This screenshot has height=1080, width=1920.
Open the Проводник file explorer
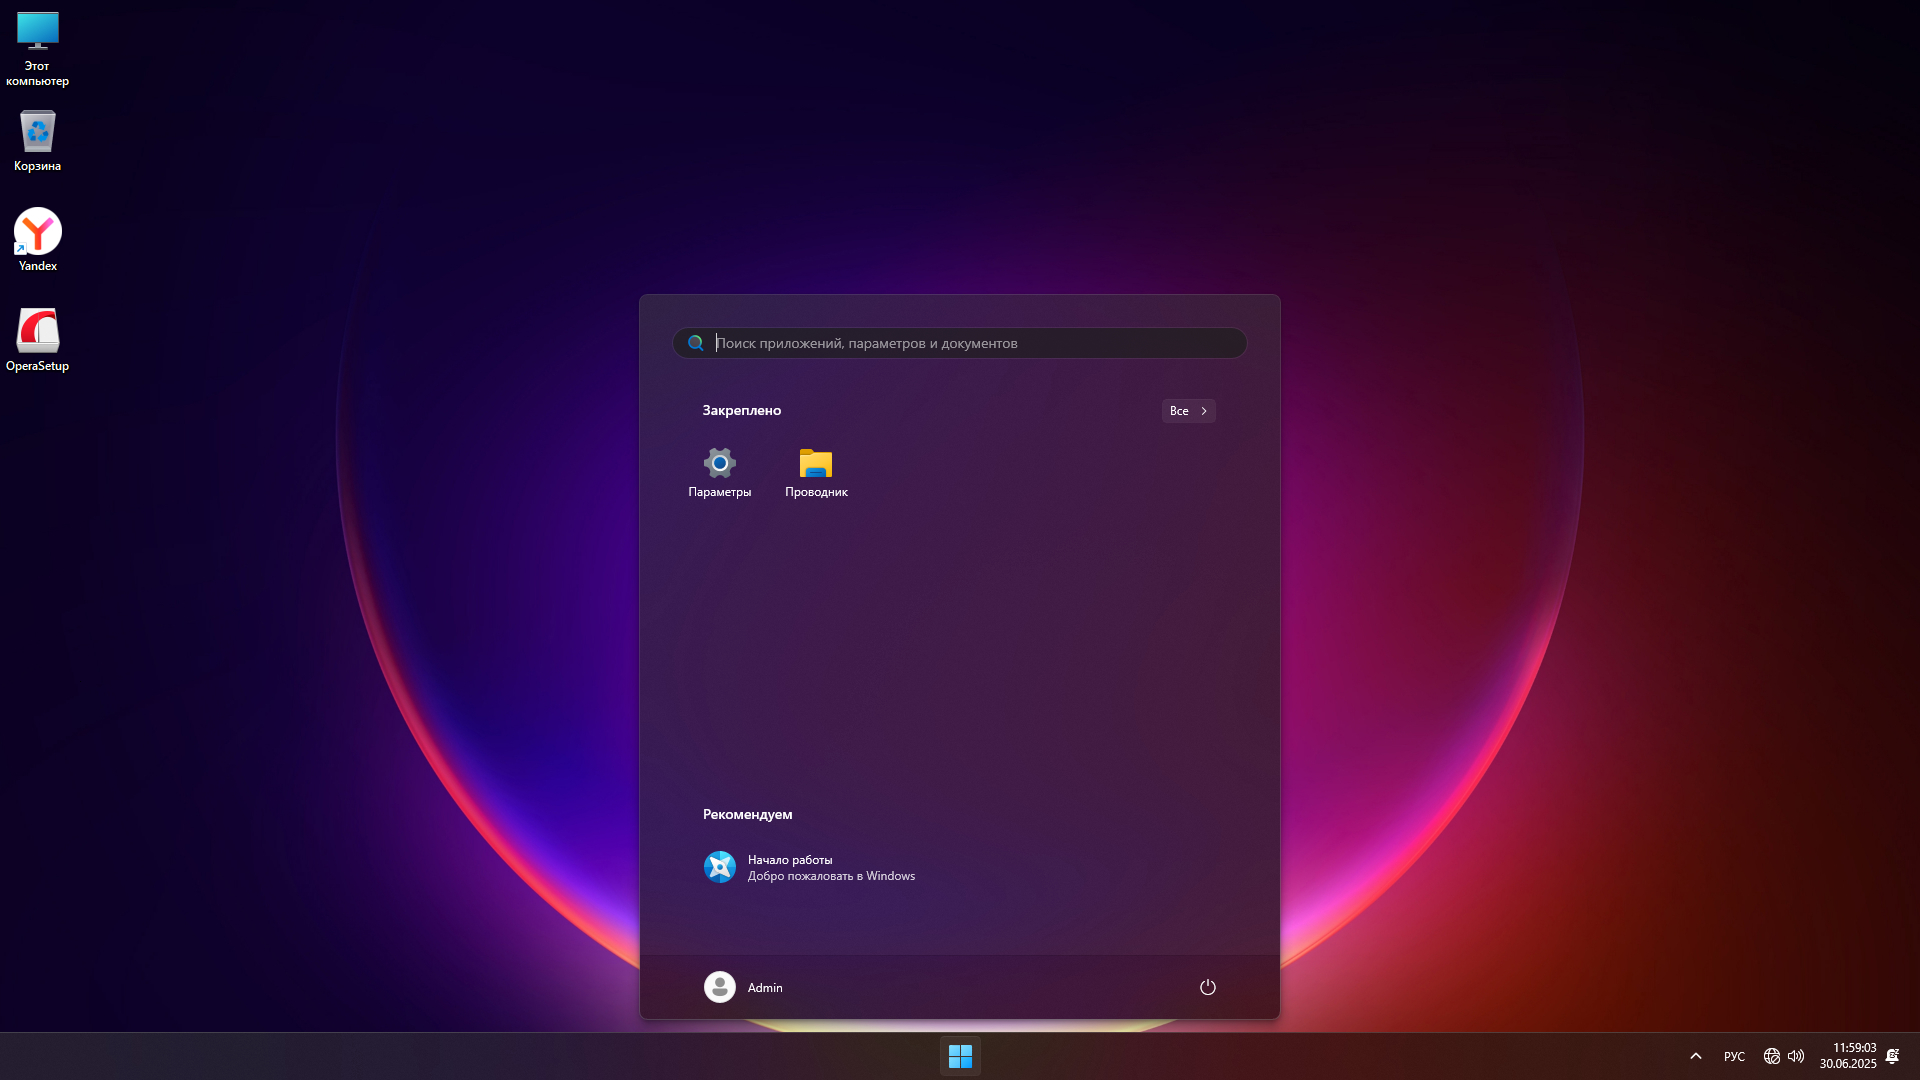(816, 464)
